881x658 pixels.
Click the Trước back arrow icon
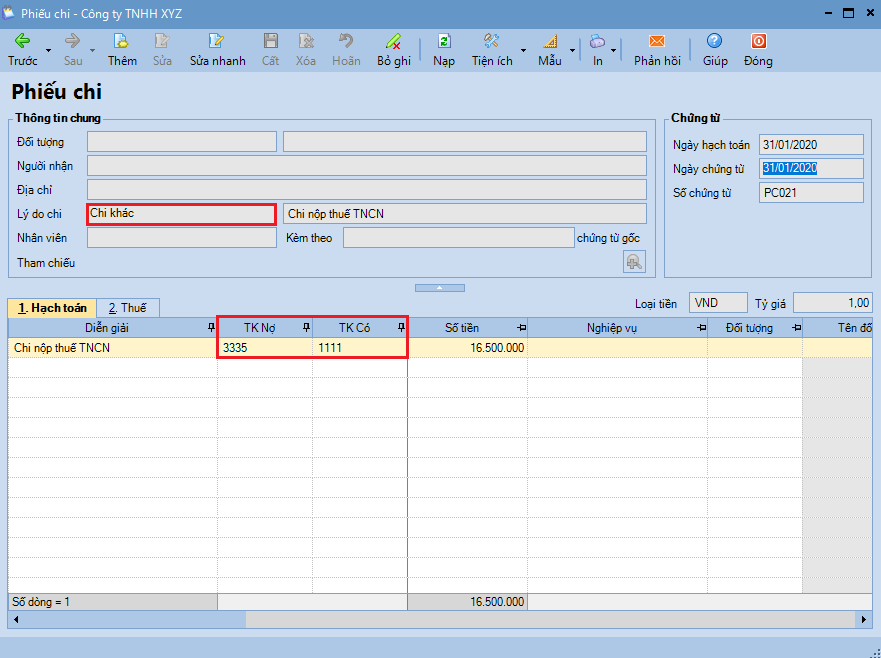pos(22,42)
